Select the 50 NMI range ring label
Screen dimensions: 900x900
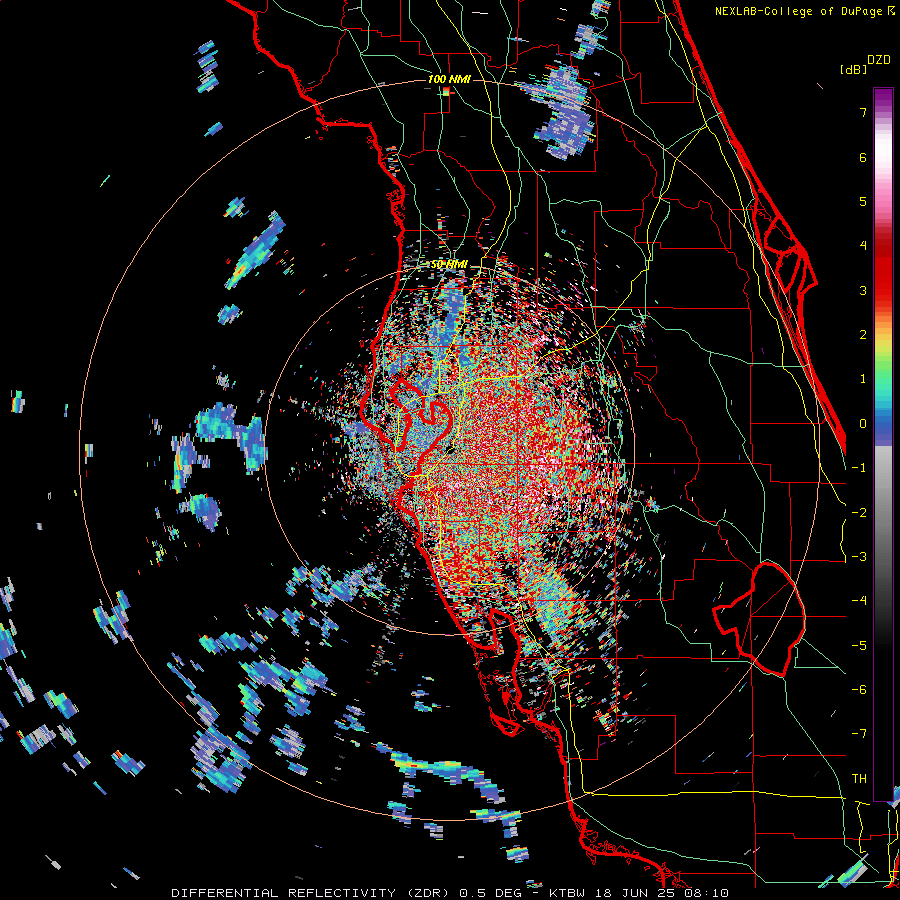click(449, 264)
